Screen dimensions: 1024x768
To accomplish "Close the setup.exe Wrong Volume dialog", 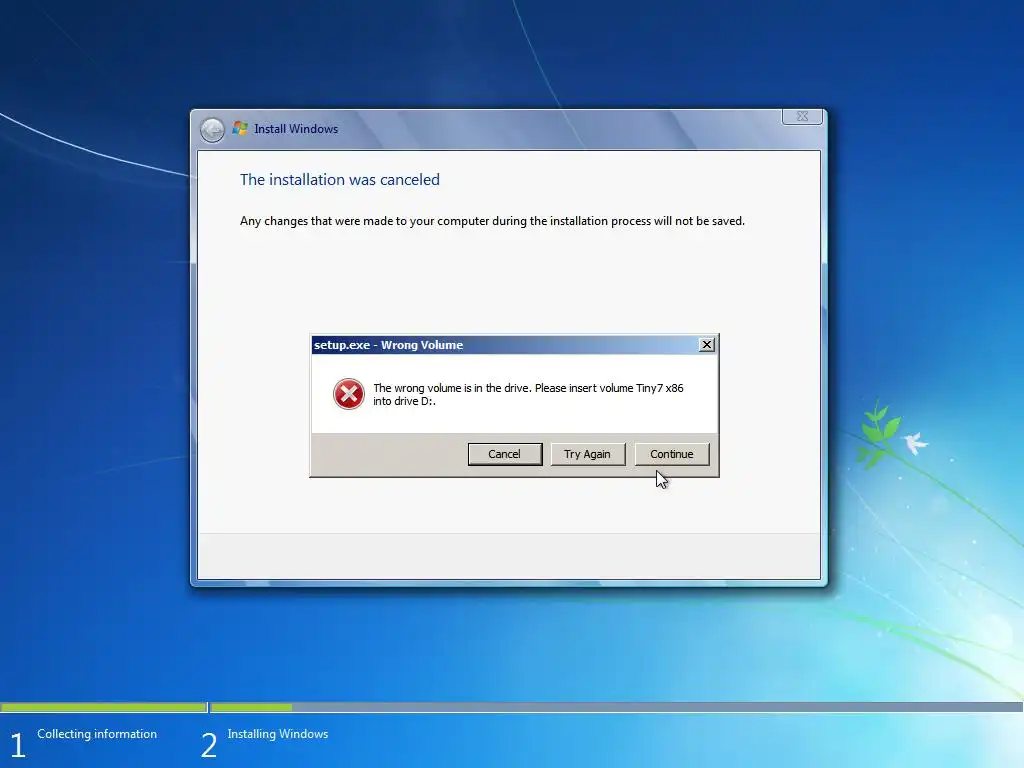I will coord(707,345).
